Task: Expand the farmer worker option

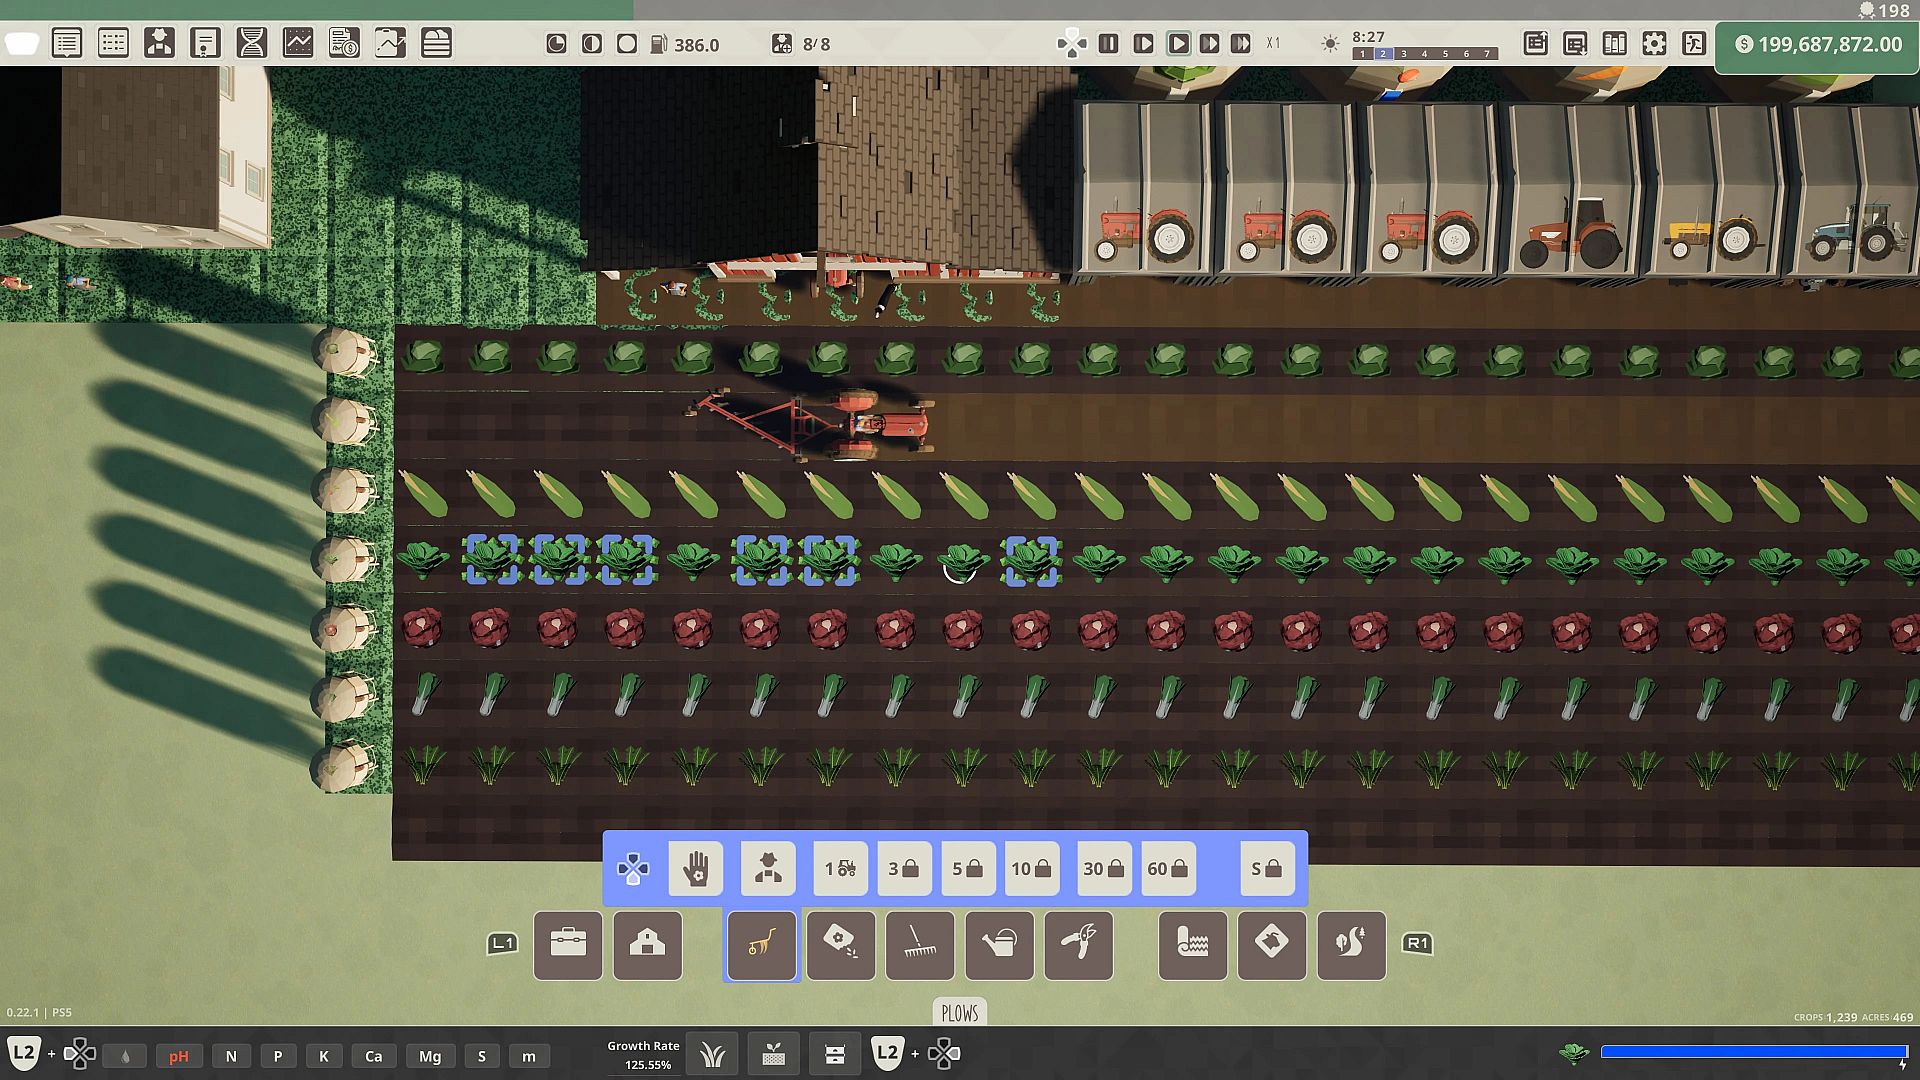Action: pyautogui.click(x=768, y=868)
